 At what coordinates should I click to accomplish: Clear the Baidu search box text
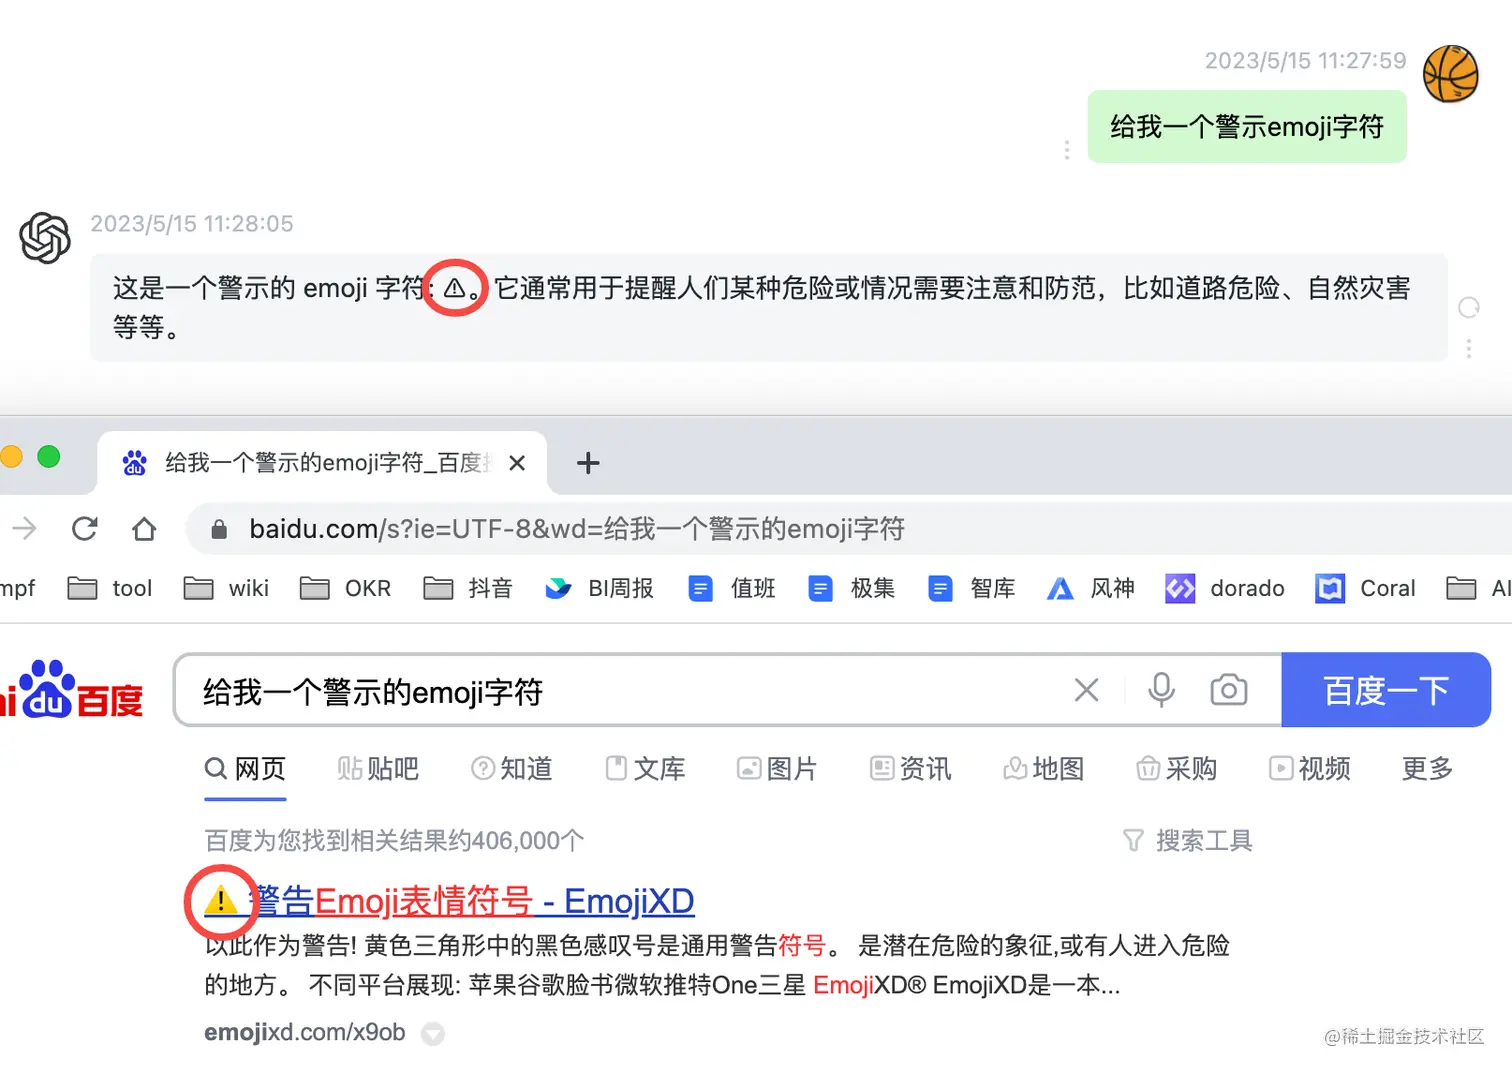[1086, 690]
